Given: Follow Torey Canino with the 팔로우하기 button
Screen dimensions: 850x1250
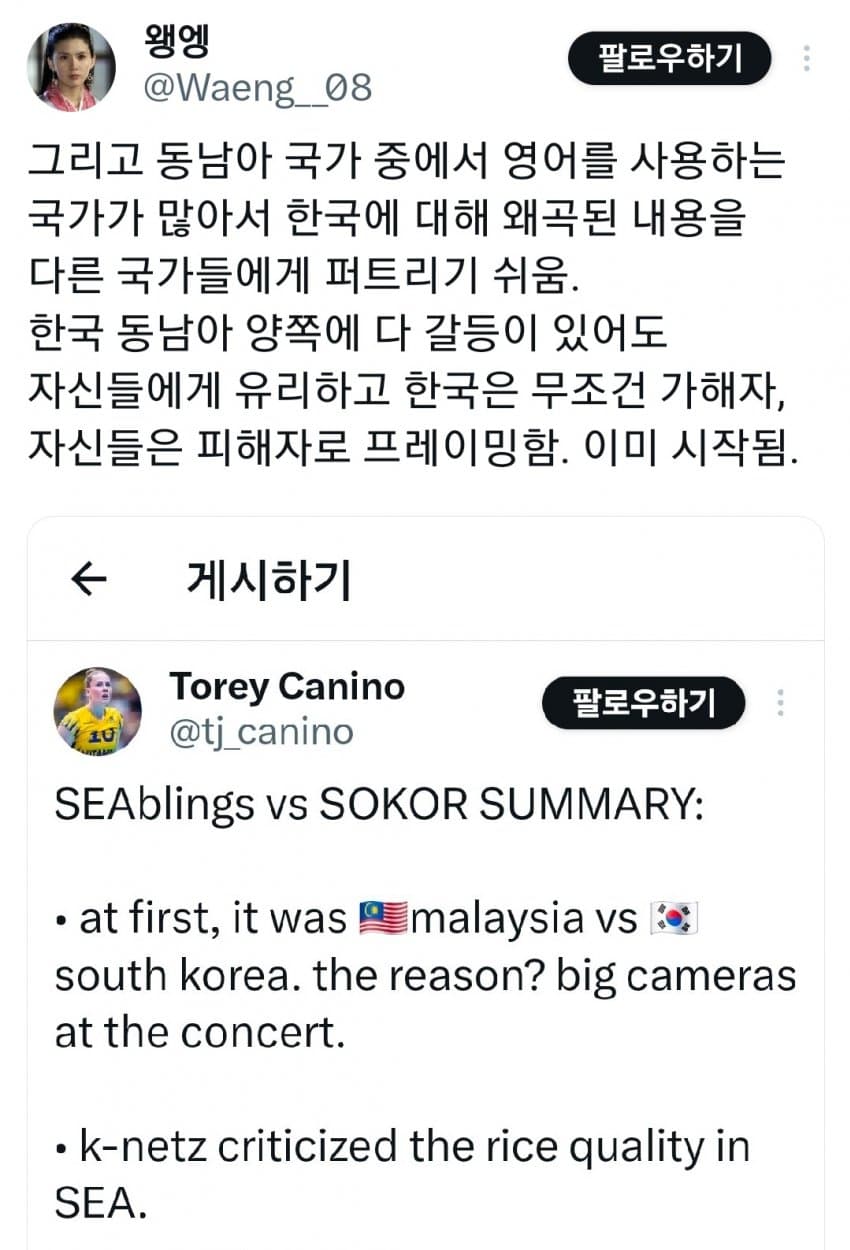Looking at the screenshot, I should click(644, 703).
